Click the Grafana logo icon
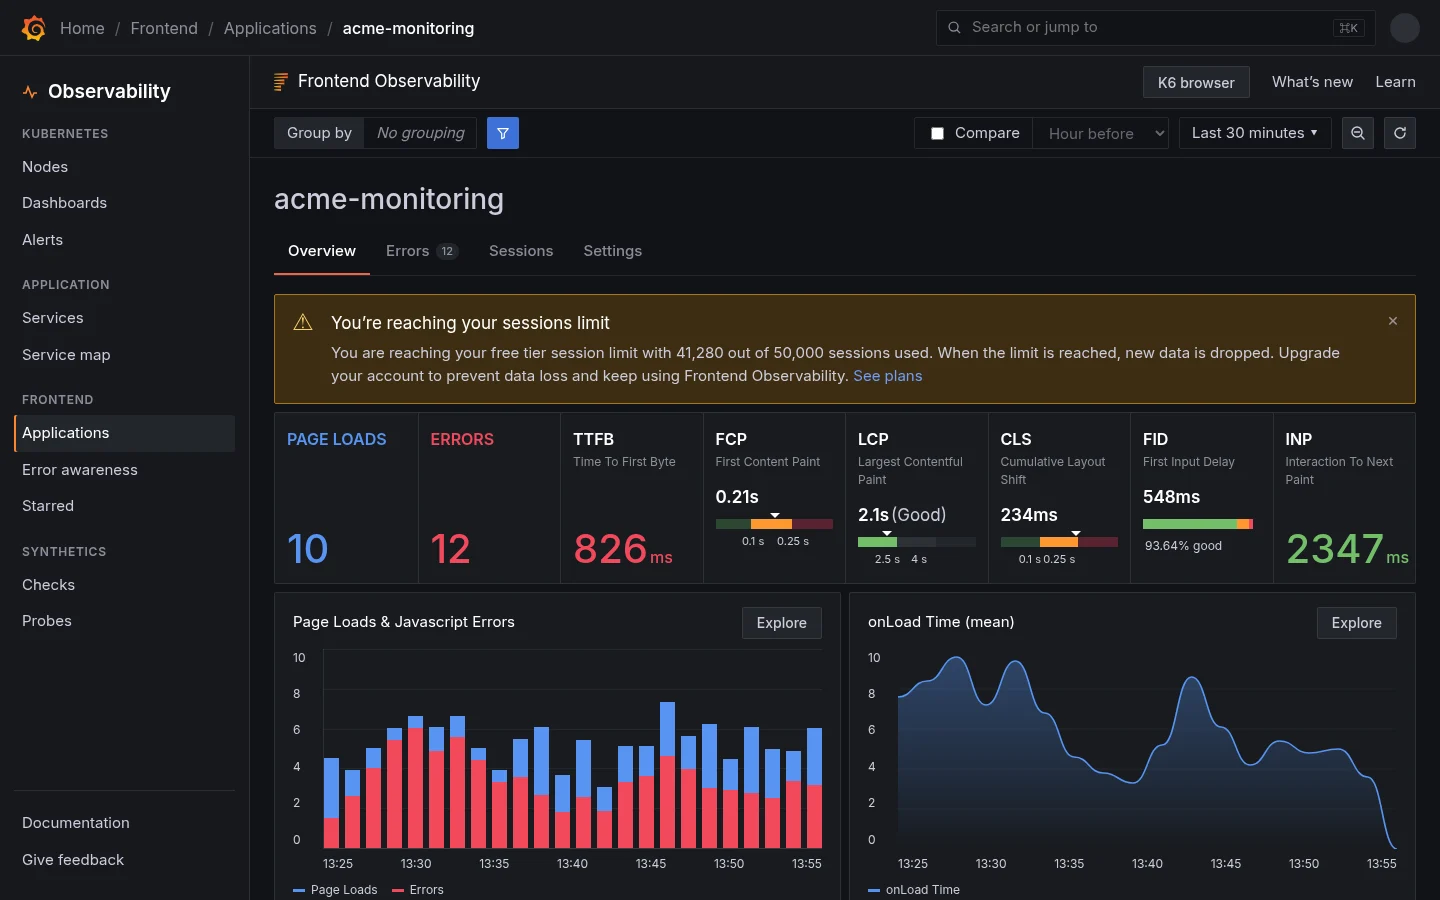 point(34,28)
